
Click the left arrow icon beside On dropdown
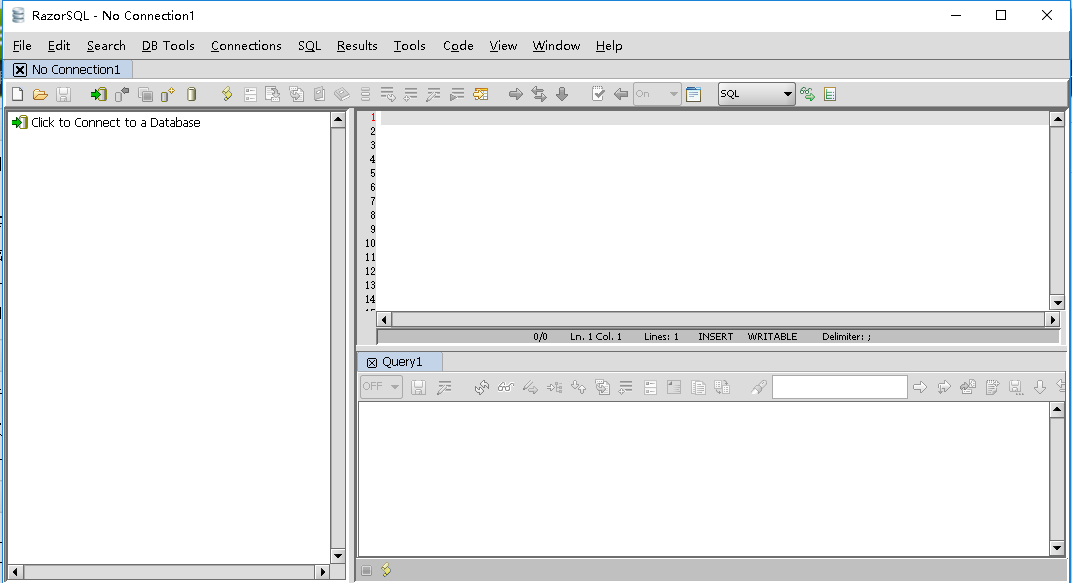coord(621,94)
